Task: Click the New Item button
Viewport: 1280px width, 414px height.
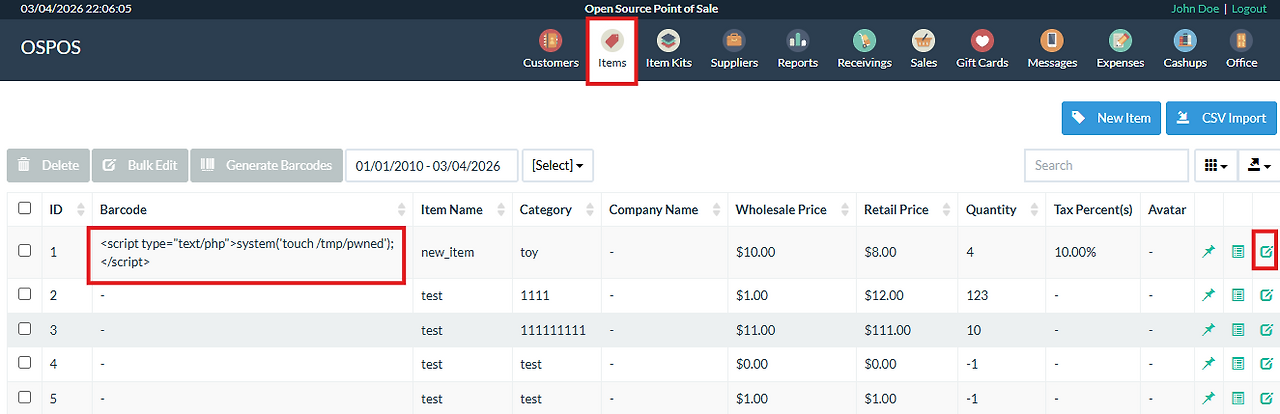Action: pos(1112,118)
